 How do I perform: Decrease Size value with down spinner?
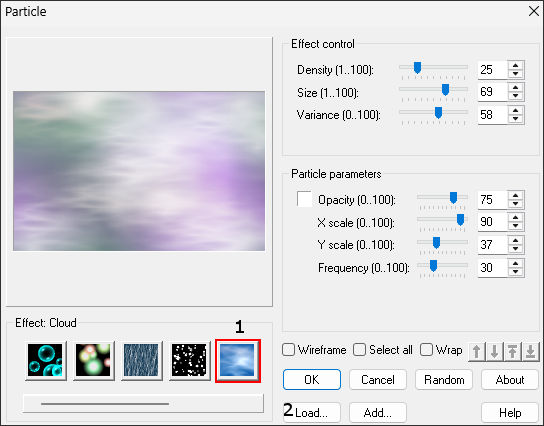click(516, 96)
